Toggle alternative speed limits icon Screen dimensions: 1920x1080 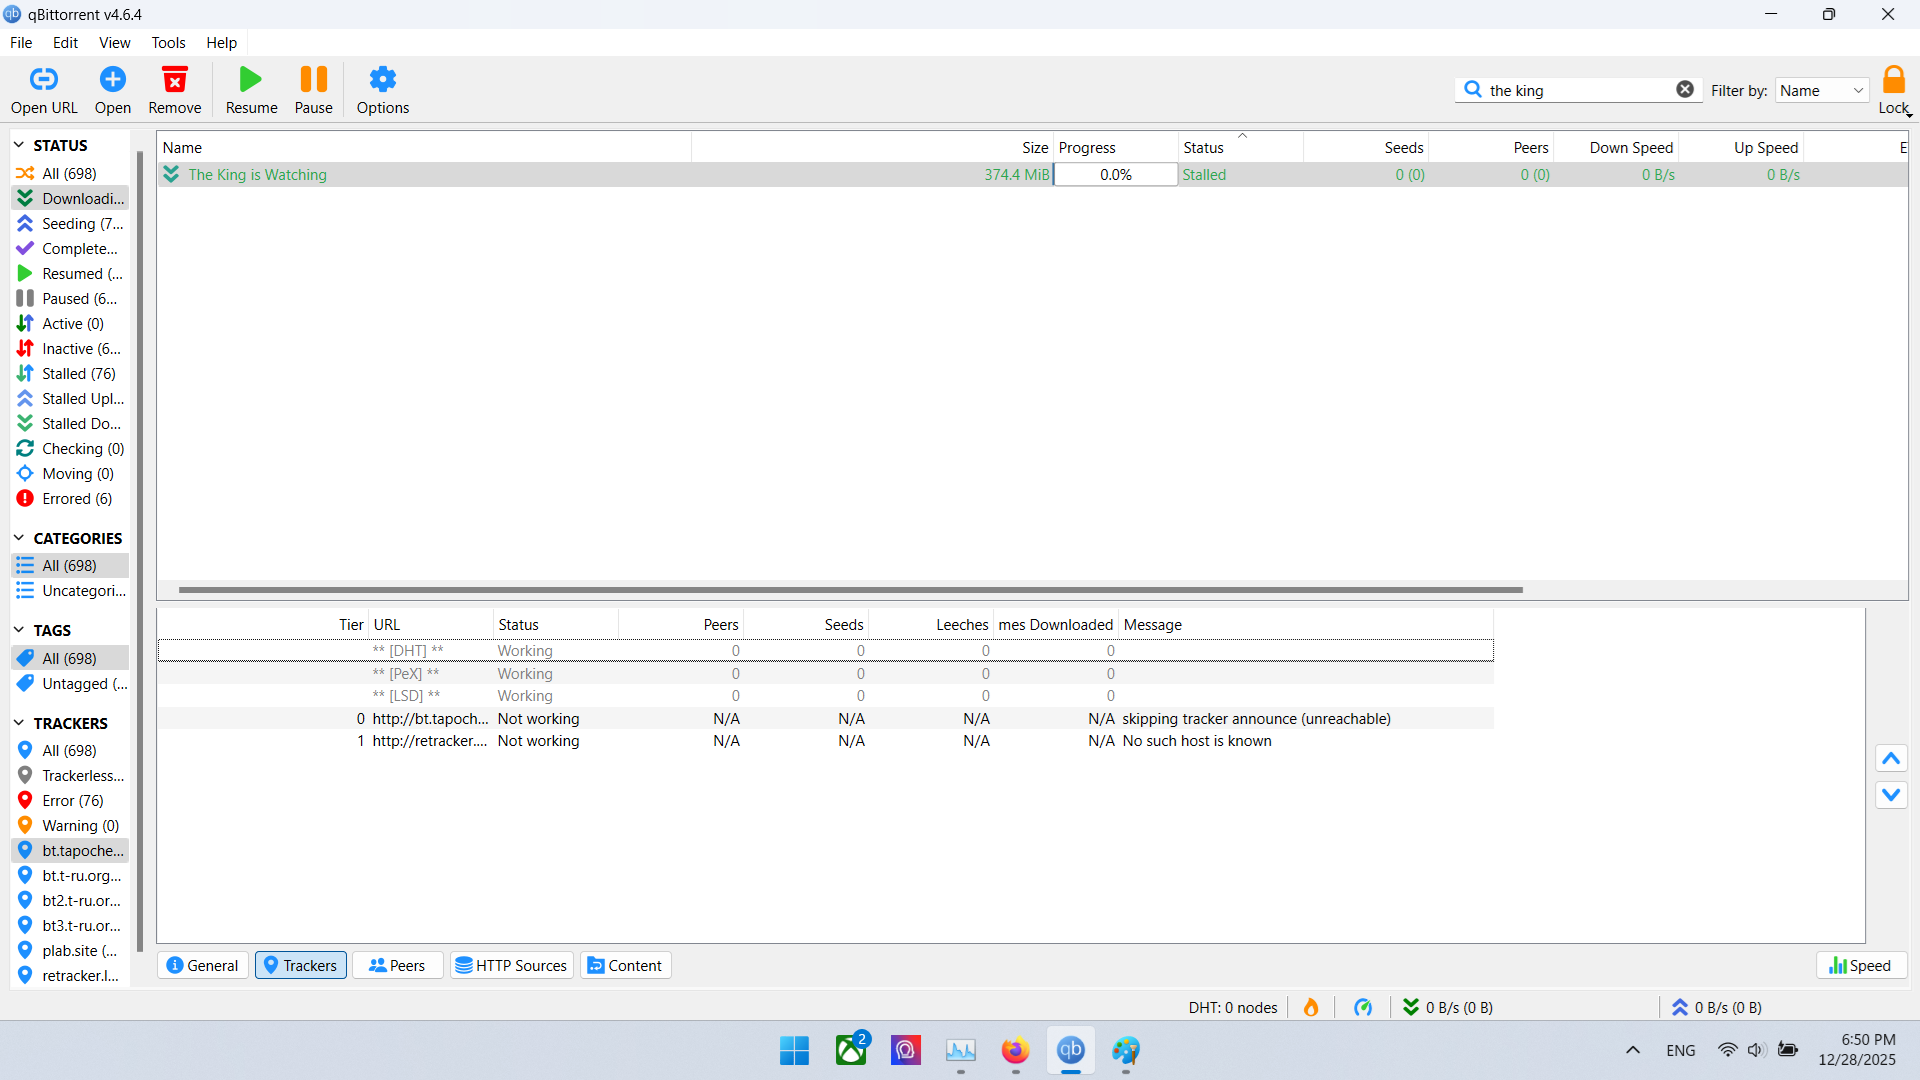coord(1363,1007)
